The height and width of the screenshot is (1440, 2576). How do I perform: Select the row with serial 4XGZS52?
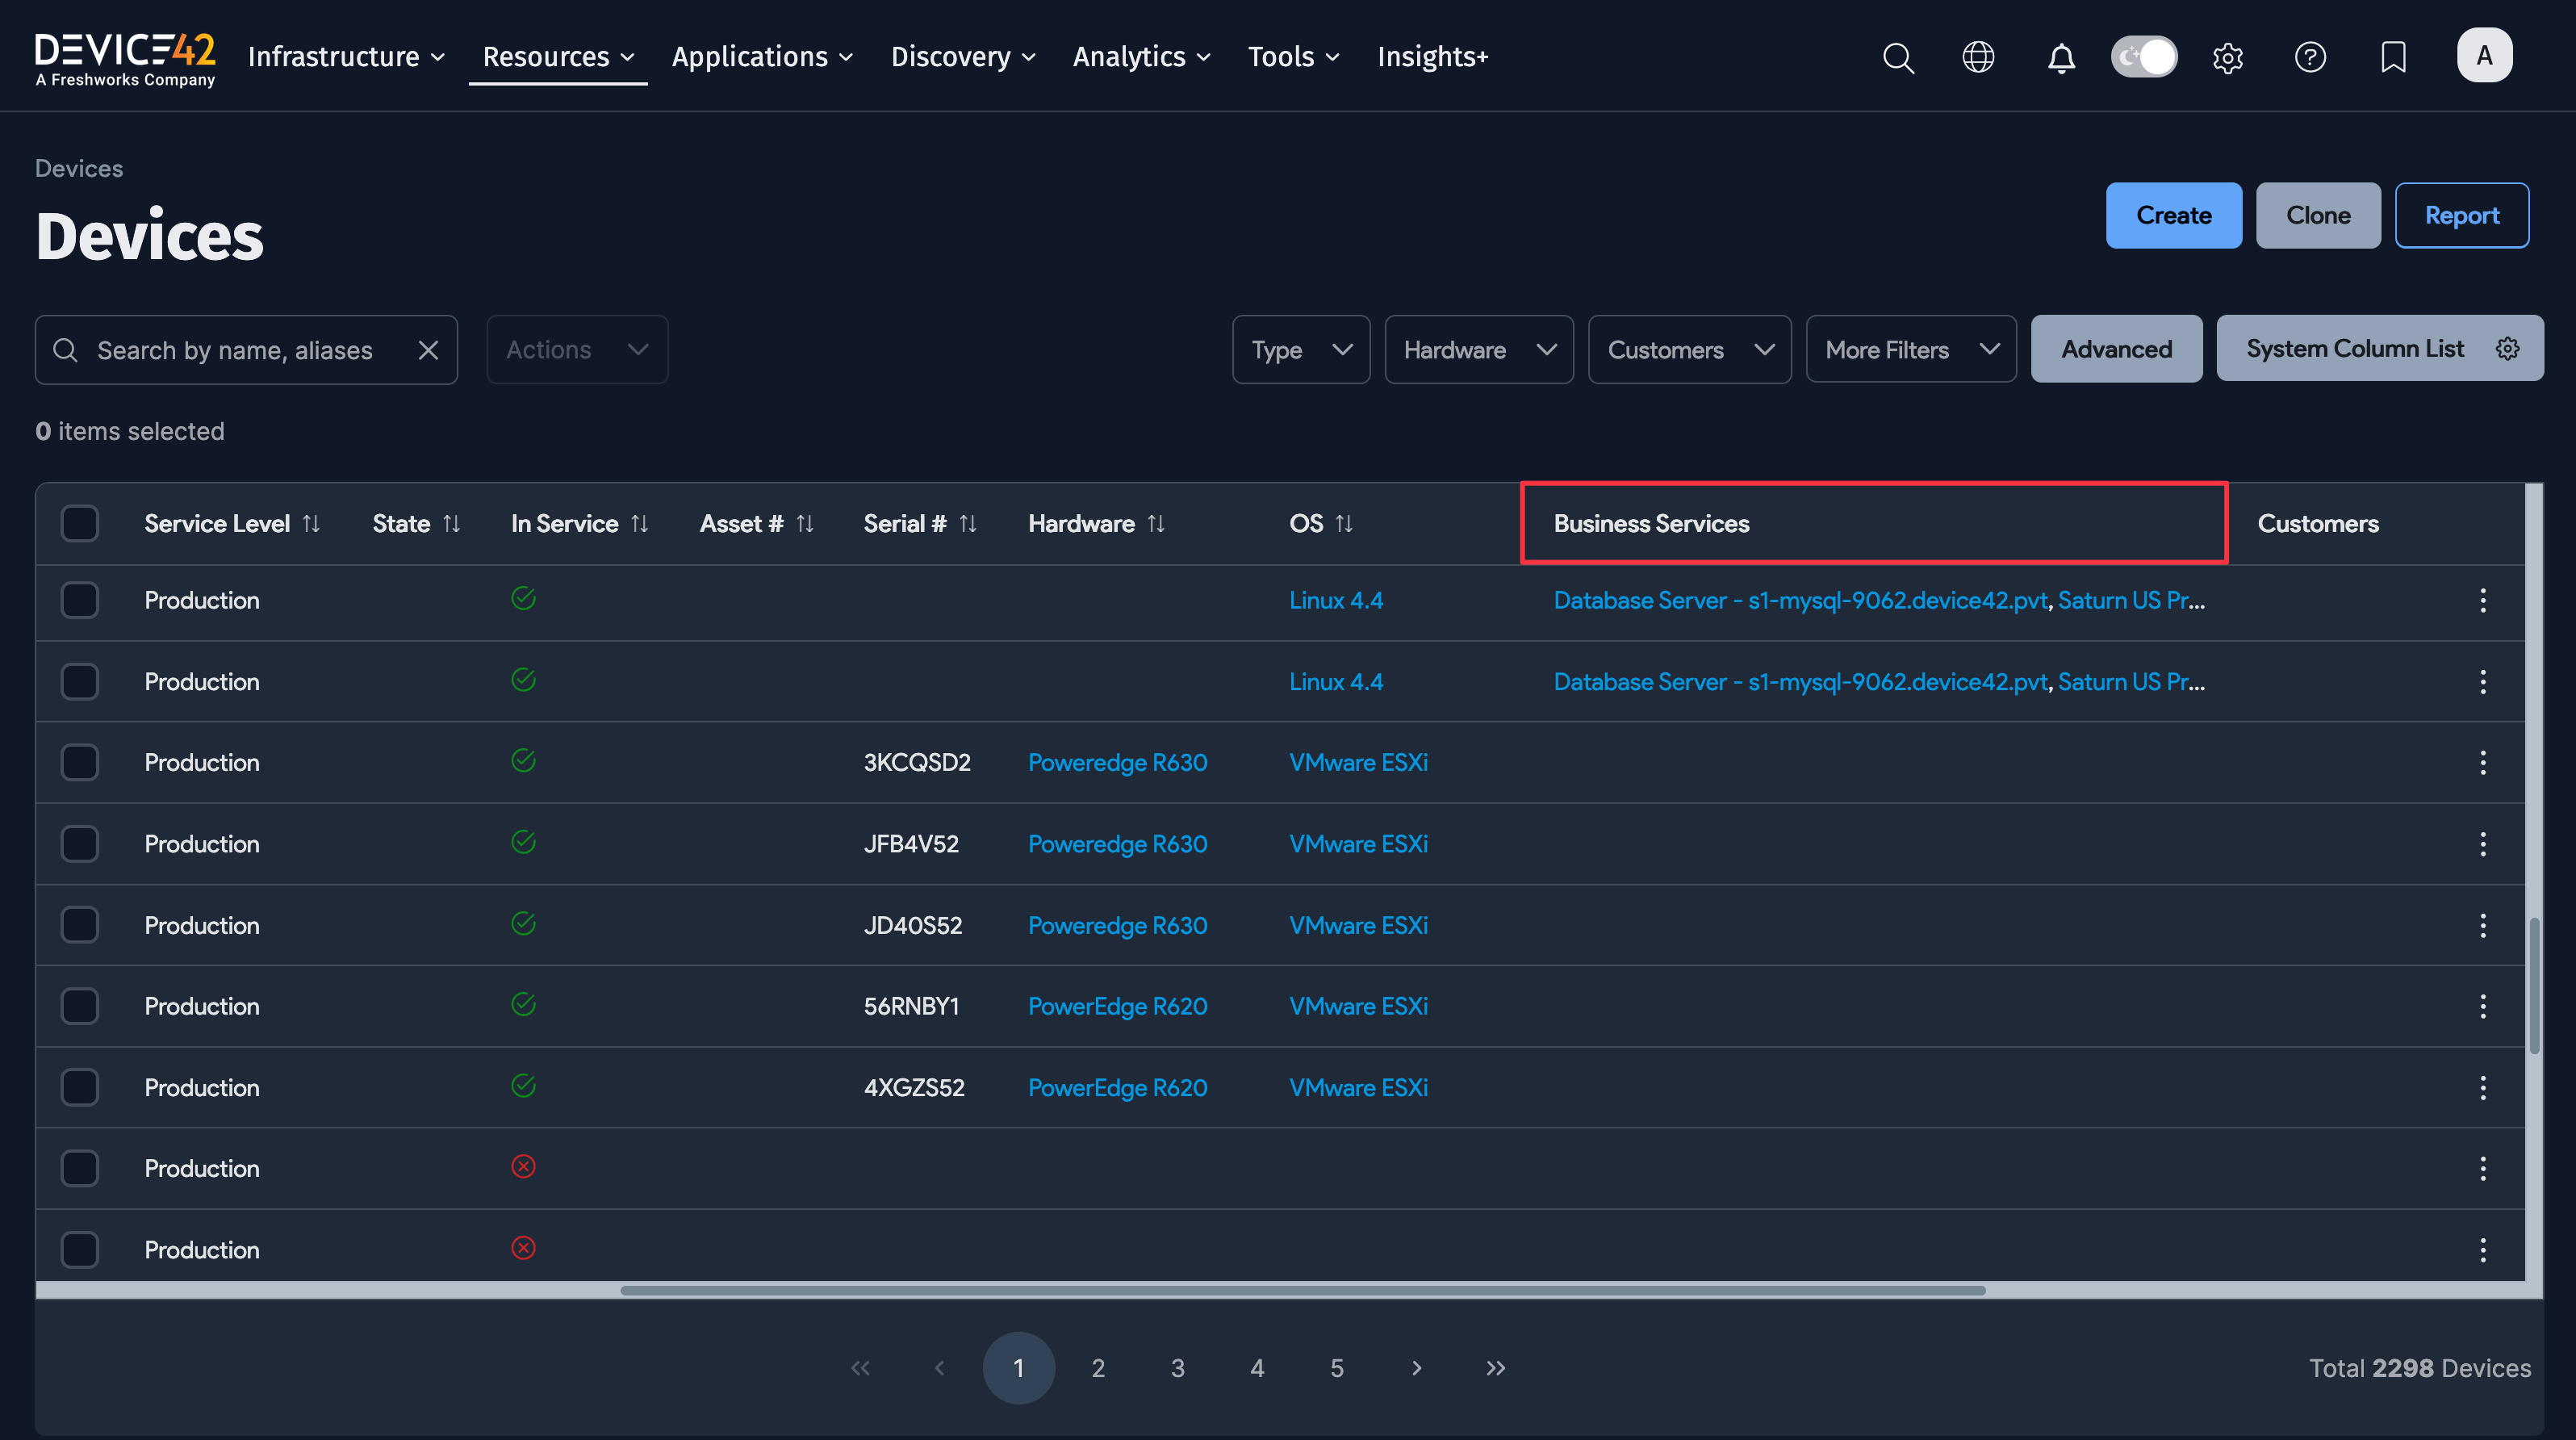pyautogui.click(x=80, y=1088)
